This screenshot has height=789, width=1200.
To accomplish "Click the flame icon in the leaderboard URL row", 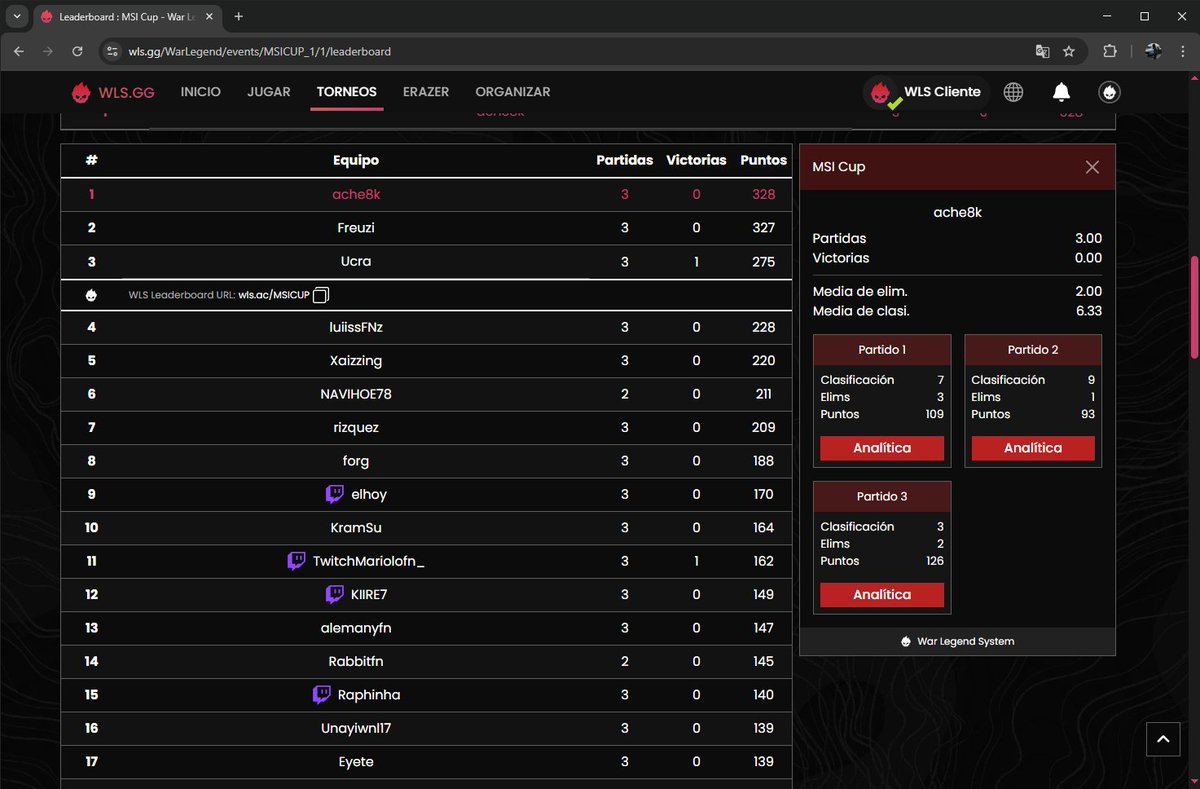I will pyautogui.click(x=91, y=295).
